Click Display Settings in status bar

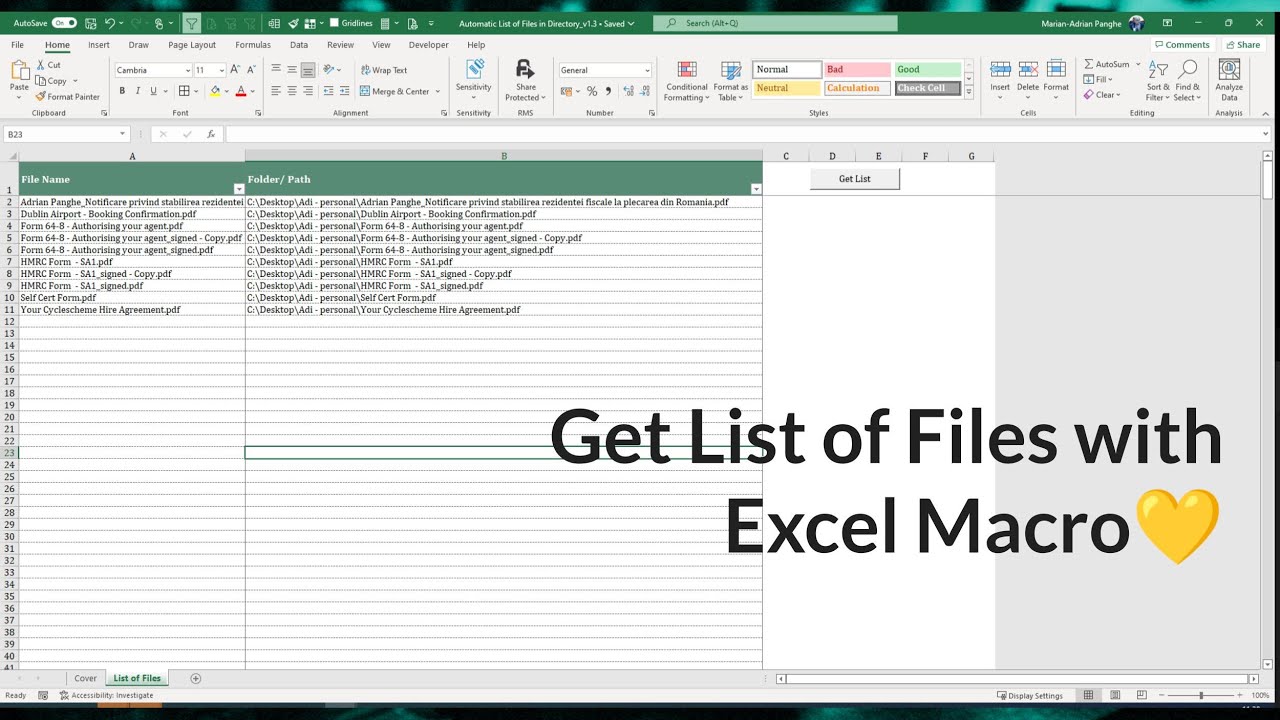tap(1029, 695)
